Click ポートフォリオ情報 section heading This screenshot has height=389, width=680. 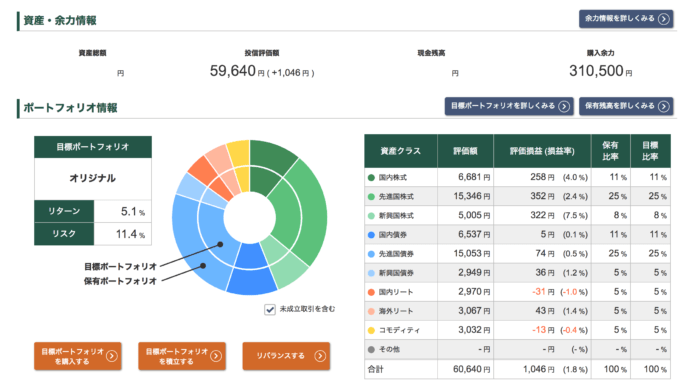70,108
